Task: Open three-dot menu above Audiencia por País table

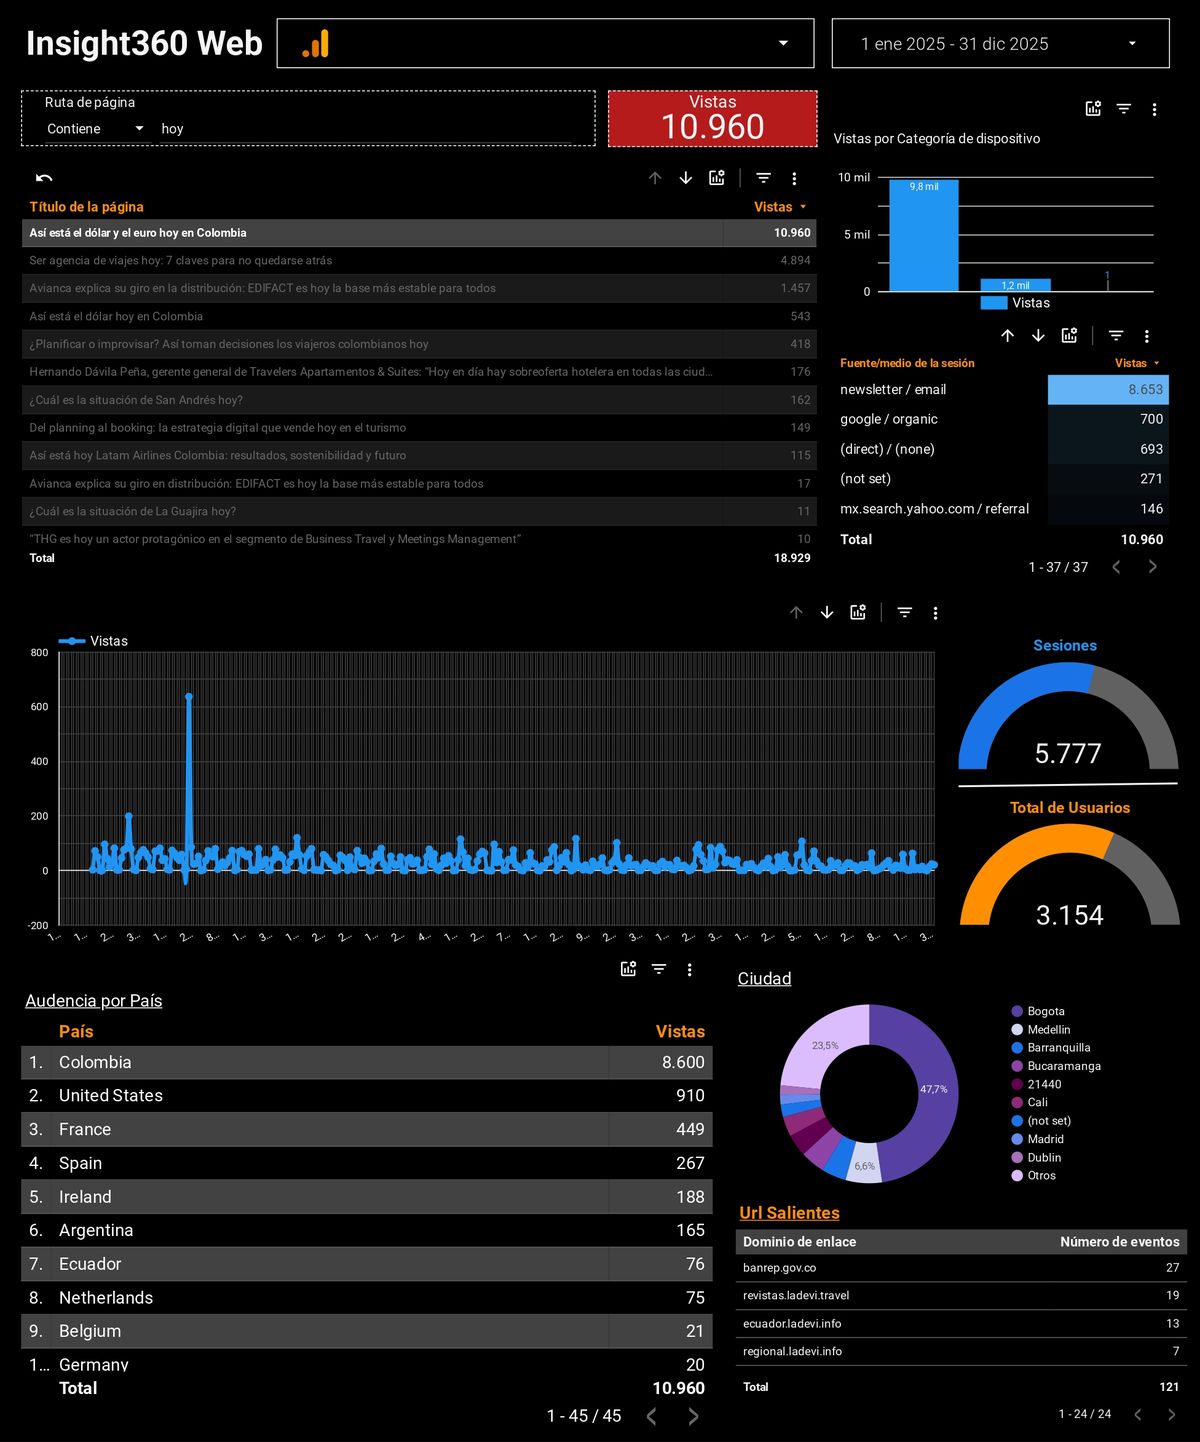Action: pyautogui.click(x=689, y=969)
